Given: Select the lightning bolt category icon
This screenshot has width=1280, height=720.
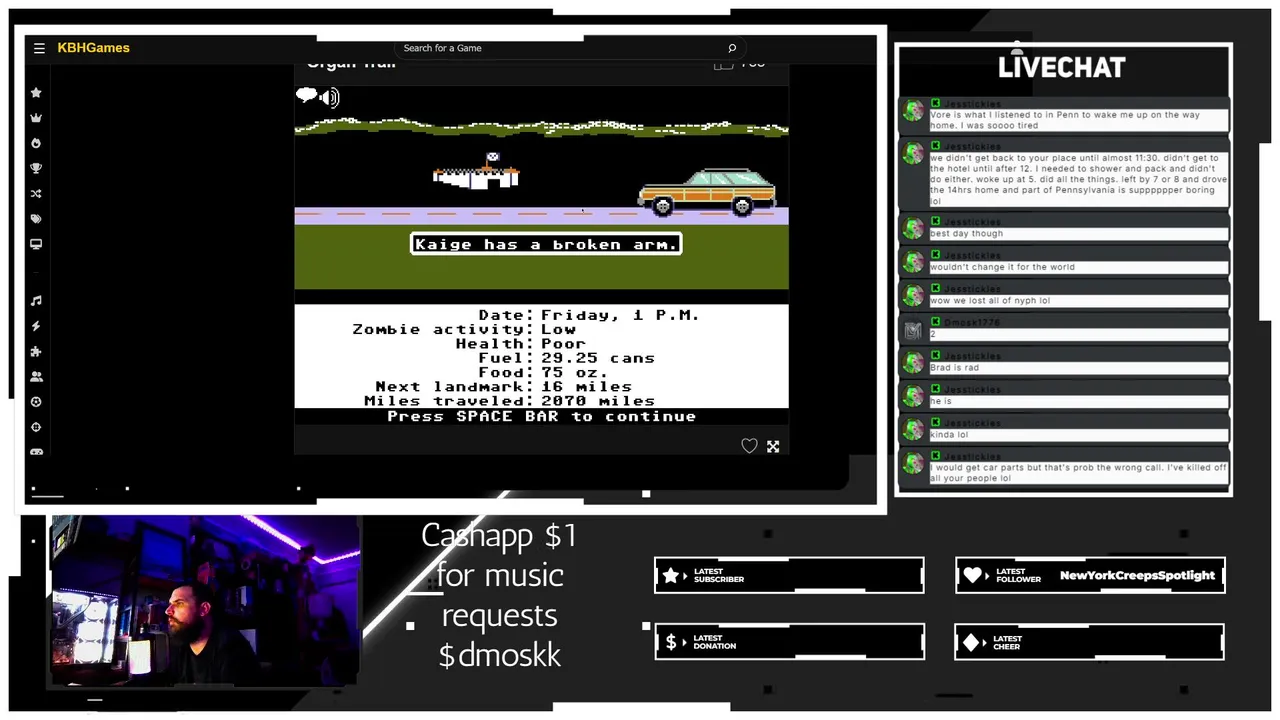Looking at the screenshot, I should (36, 326).
